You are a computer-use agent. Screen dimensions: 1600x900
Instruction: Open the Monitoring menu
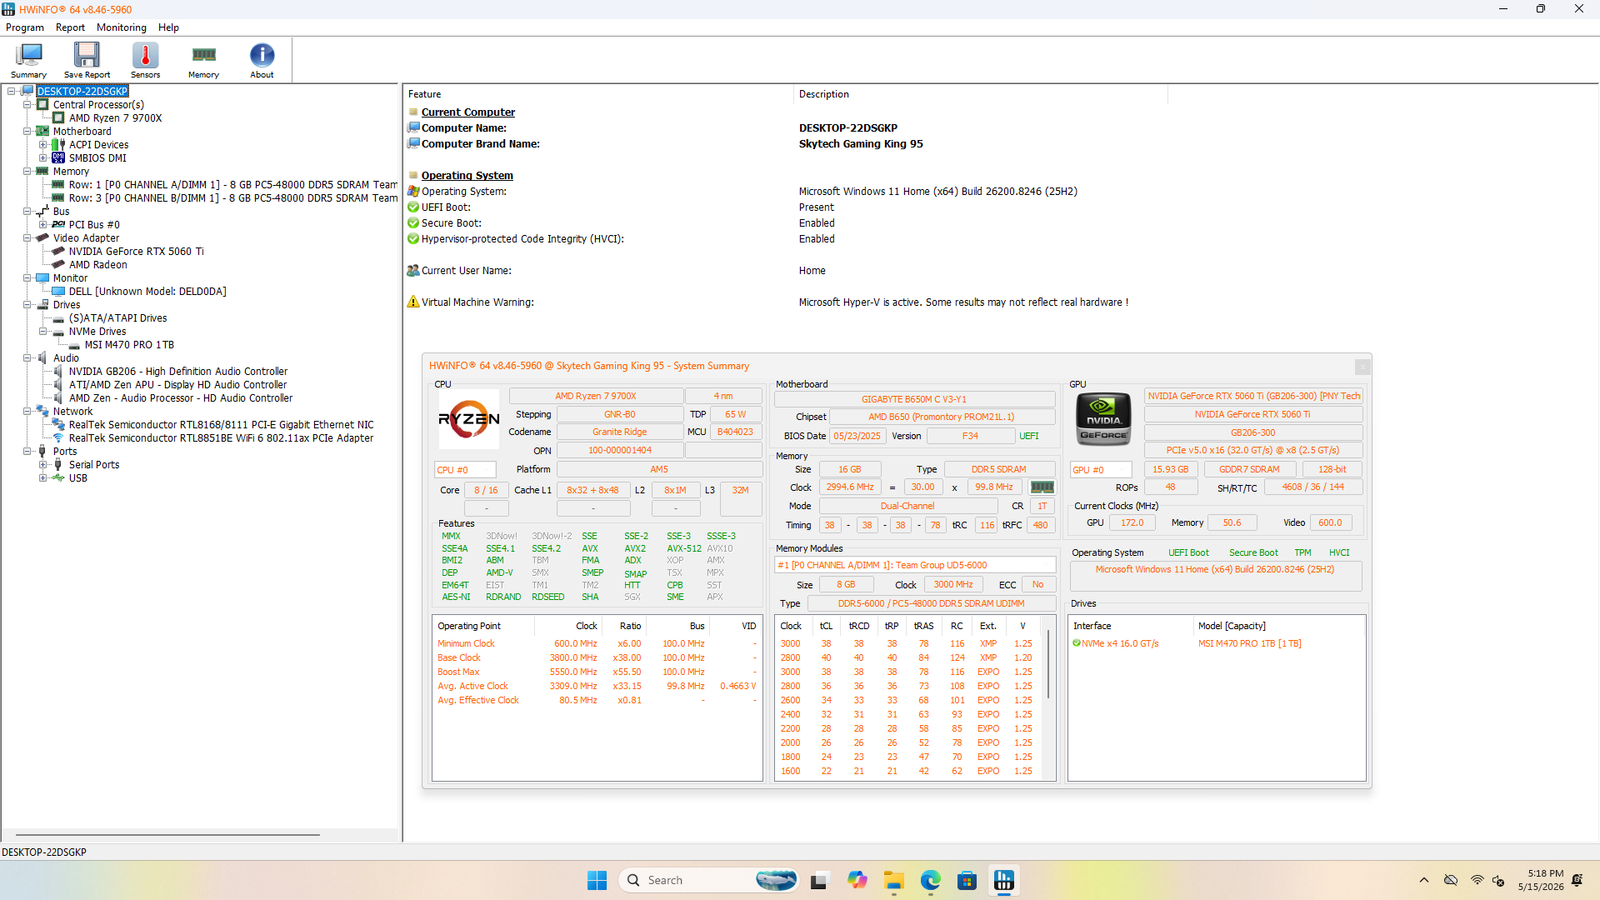pyautogui.click(x=121, y=28)
